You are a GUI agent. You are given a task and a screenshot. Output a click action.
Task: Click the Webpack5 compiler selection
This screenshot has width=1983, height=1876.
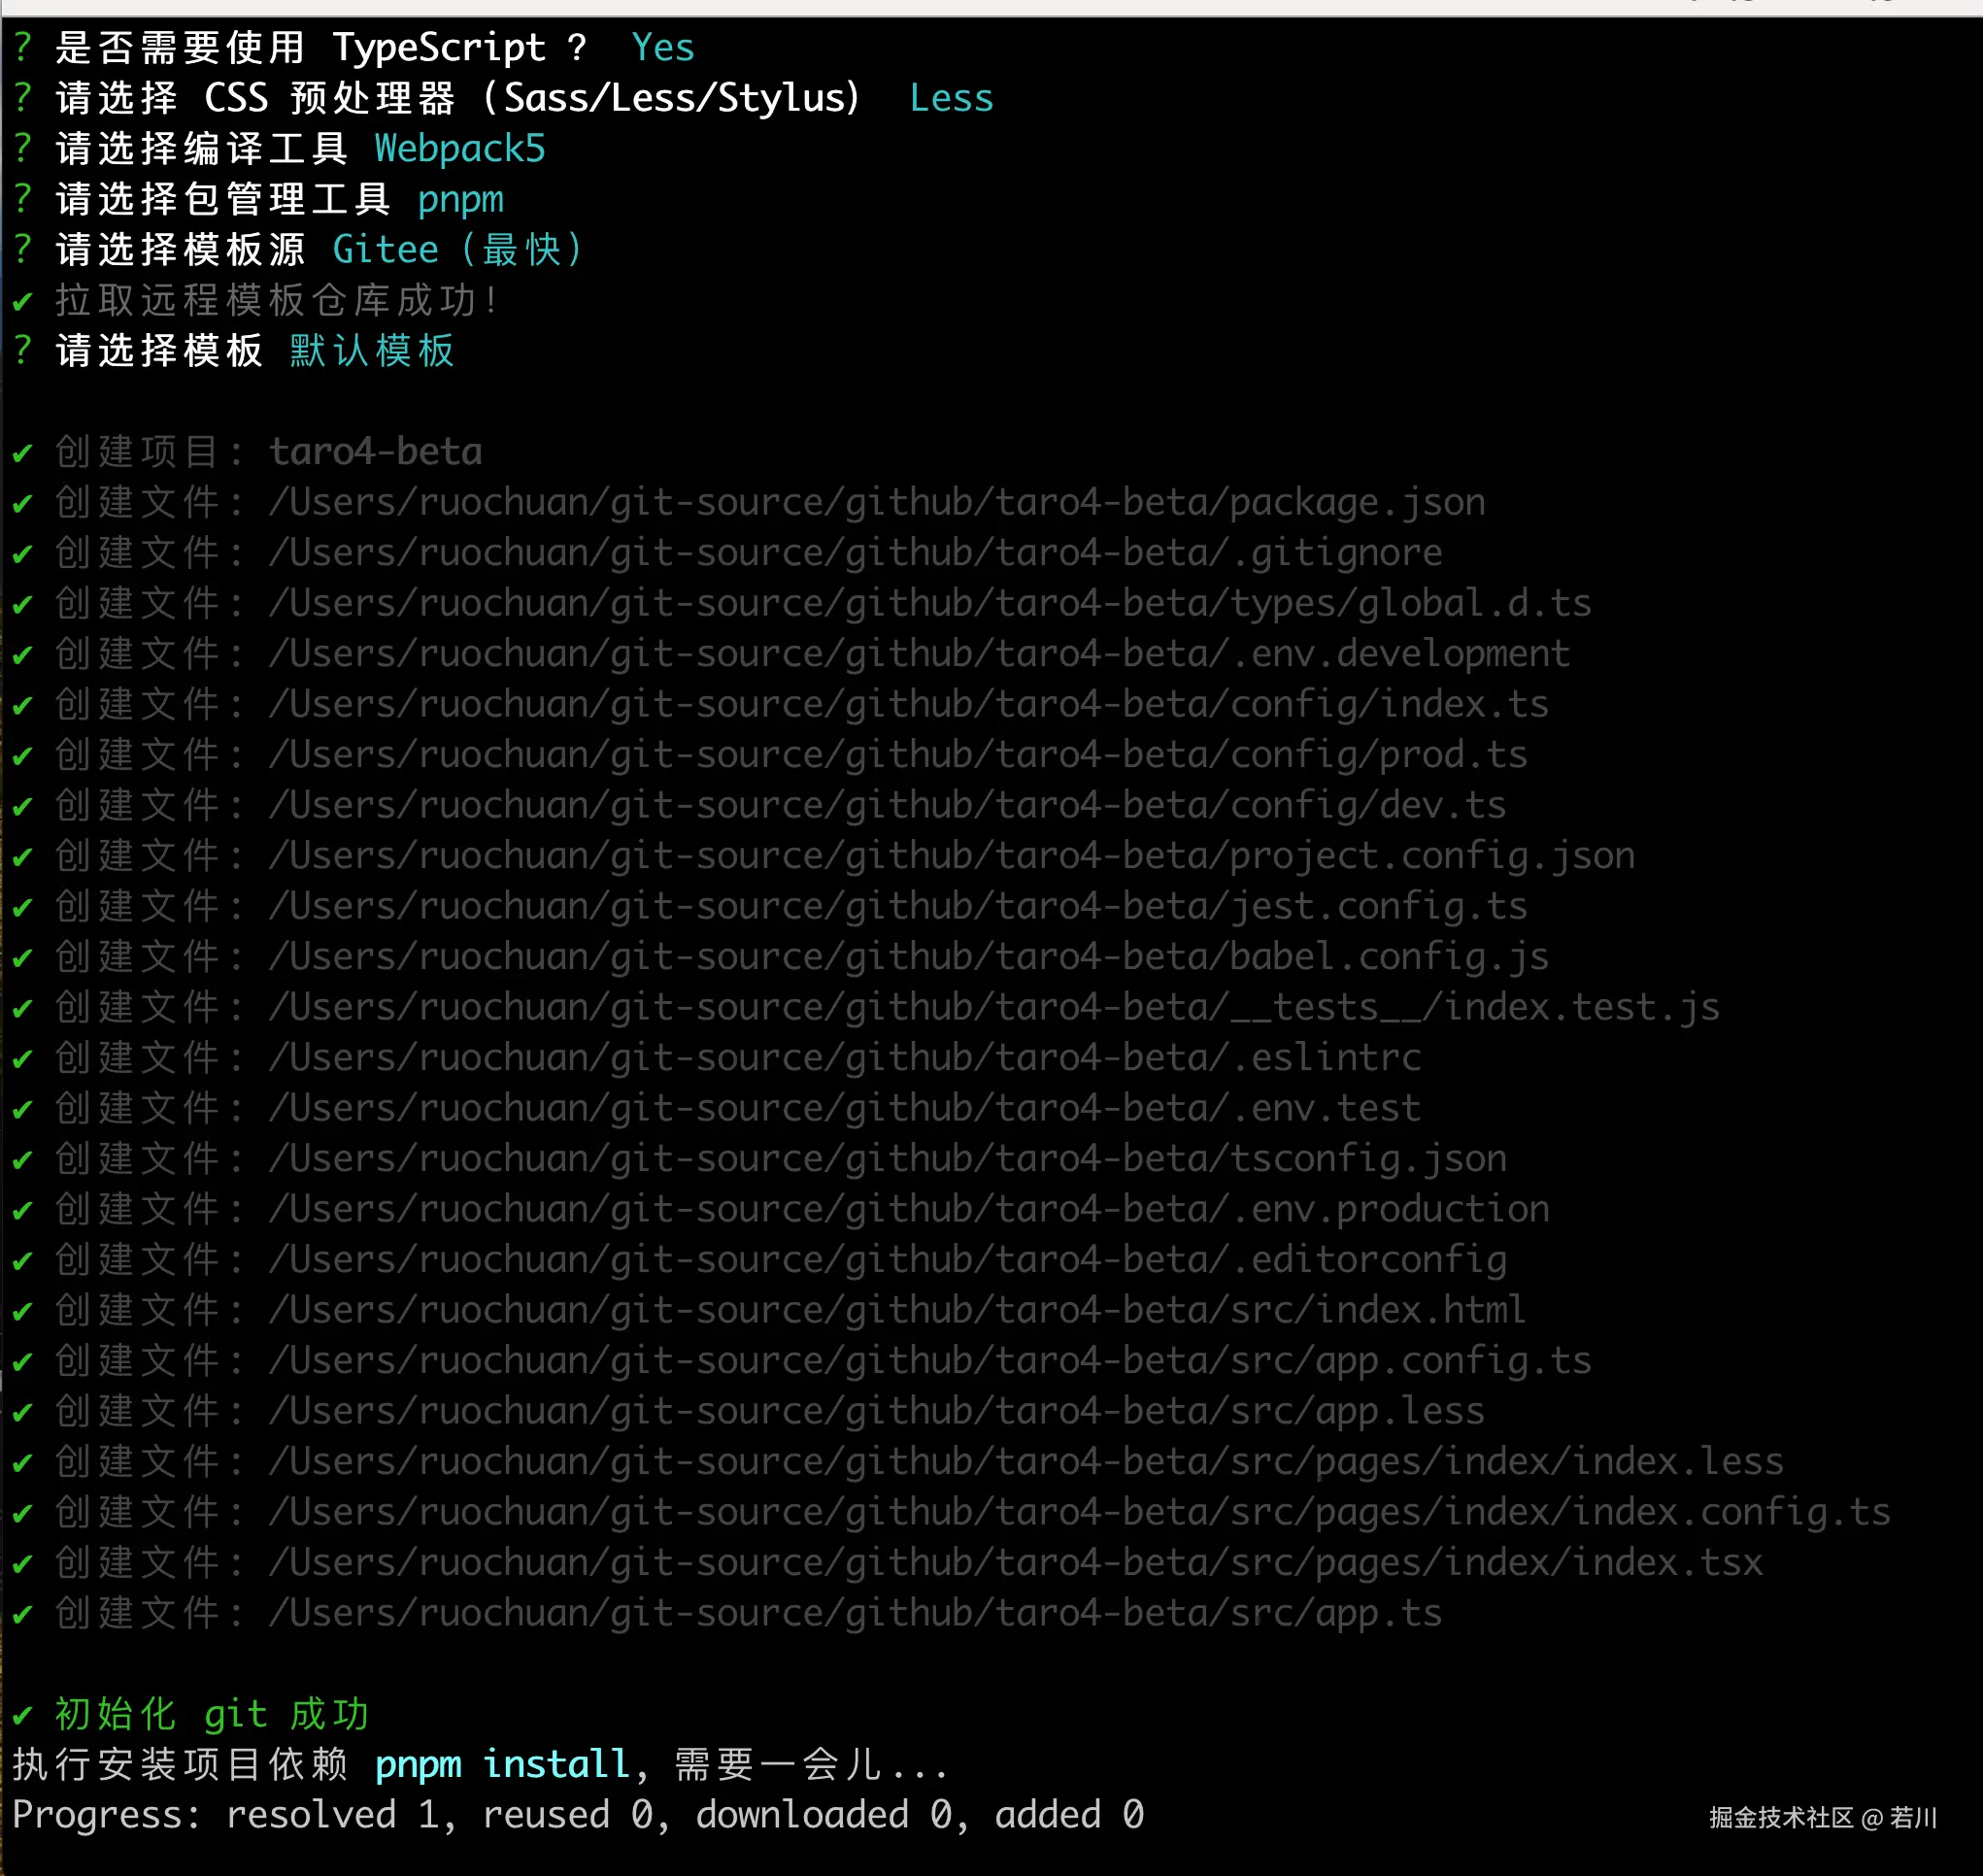[x=459, y=149]
